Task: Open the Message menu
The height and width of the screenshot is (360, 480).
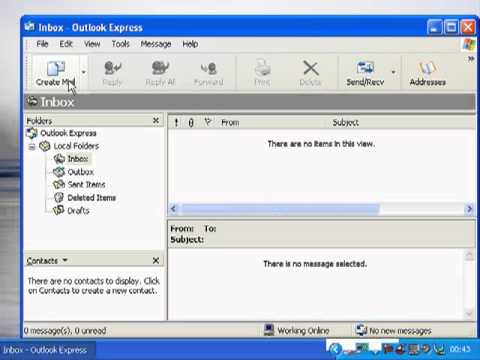Action: [156, 44]
